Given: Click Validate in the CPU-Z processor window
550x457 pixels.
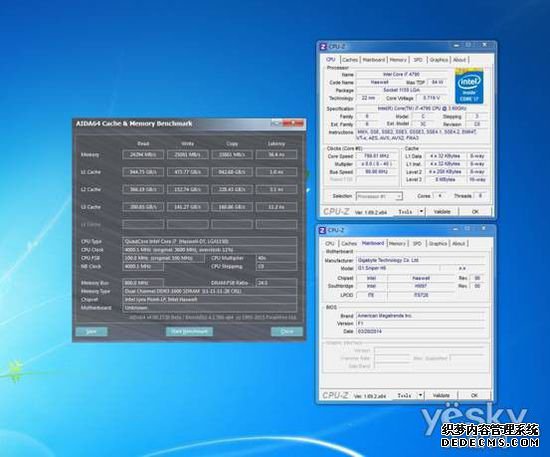Looking at the screenshot, I should [442, 211].
